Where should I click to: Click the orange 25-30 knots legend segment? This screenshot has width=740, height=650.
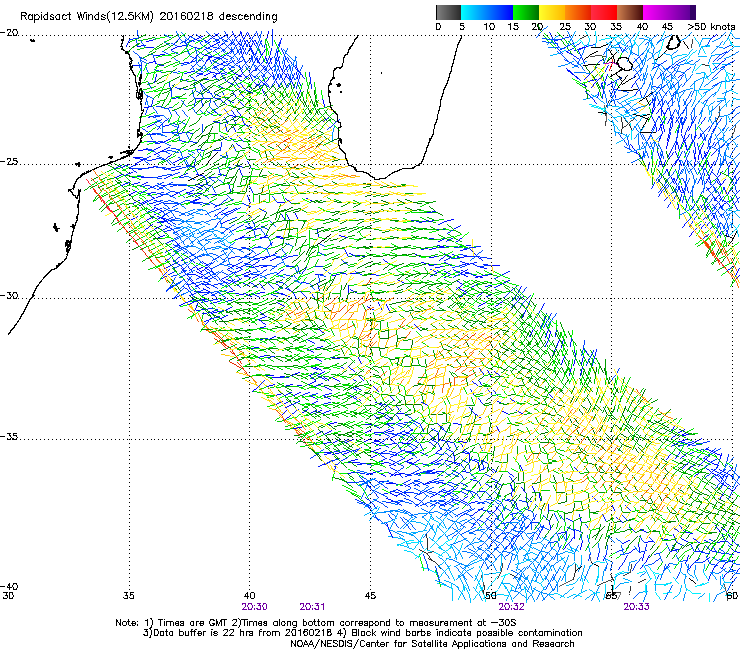pyautogui.click(x=578, y=12)
